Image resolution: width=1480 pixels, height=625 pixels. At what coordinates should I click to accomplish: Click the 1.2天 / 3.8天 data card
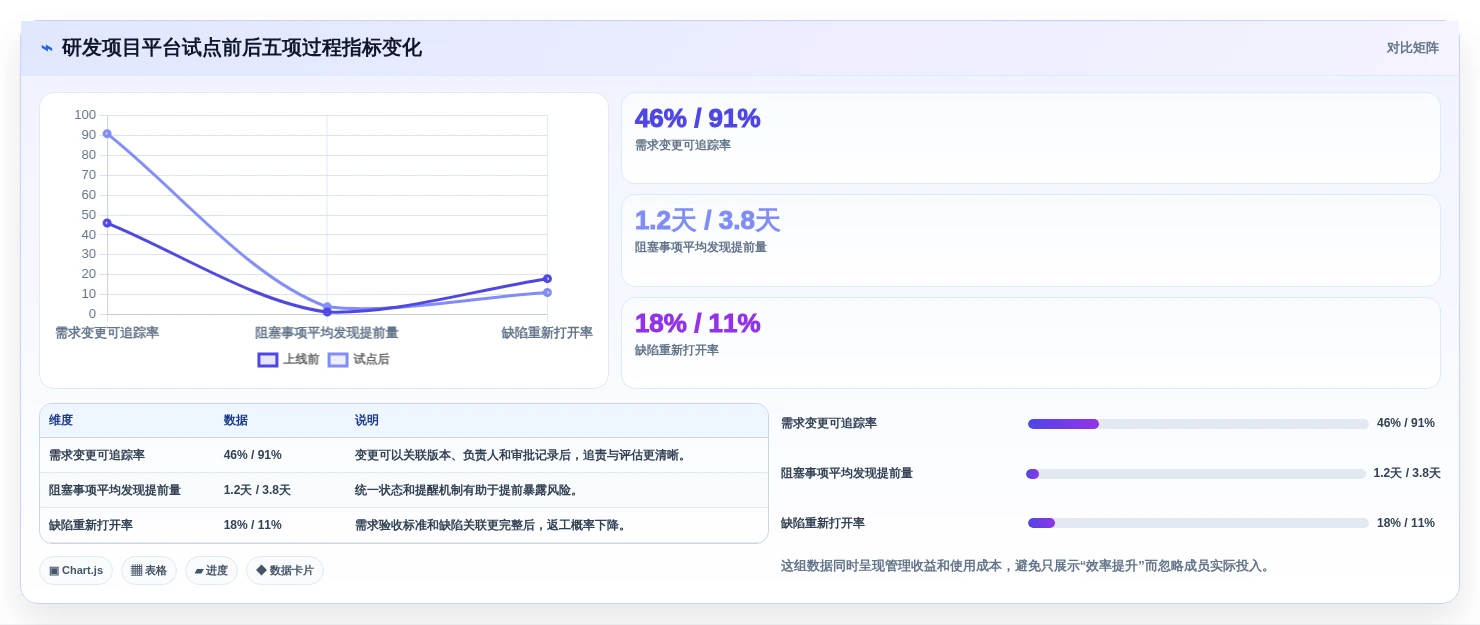point(1031,241)
